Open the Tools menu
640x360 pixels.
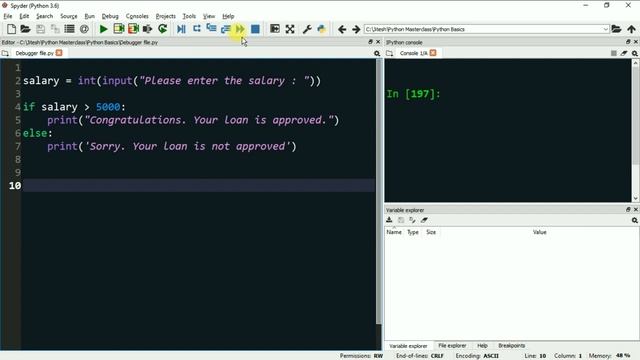[189, 16]
